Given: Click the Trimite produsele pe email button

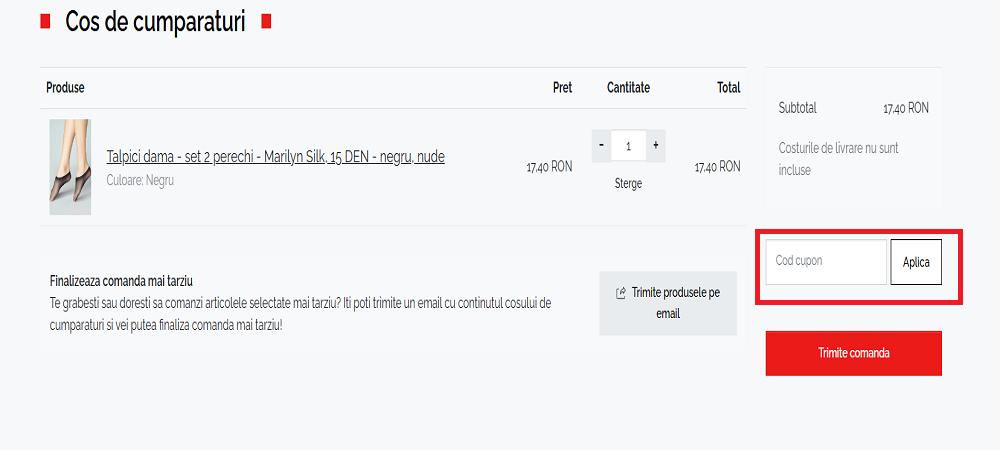Looking at the screenshot, I should point(668,303).
